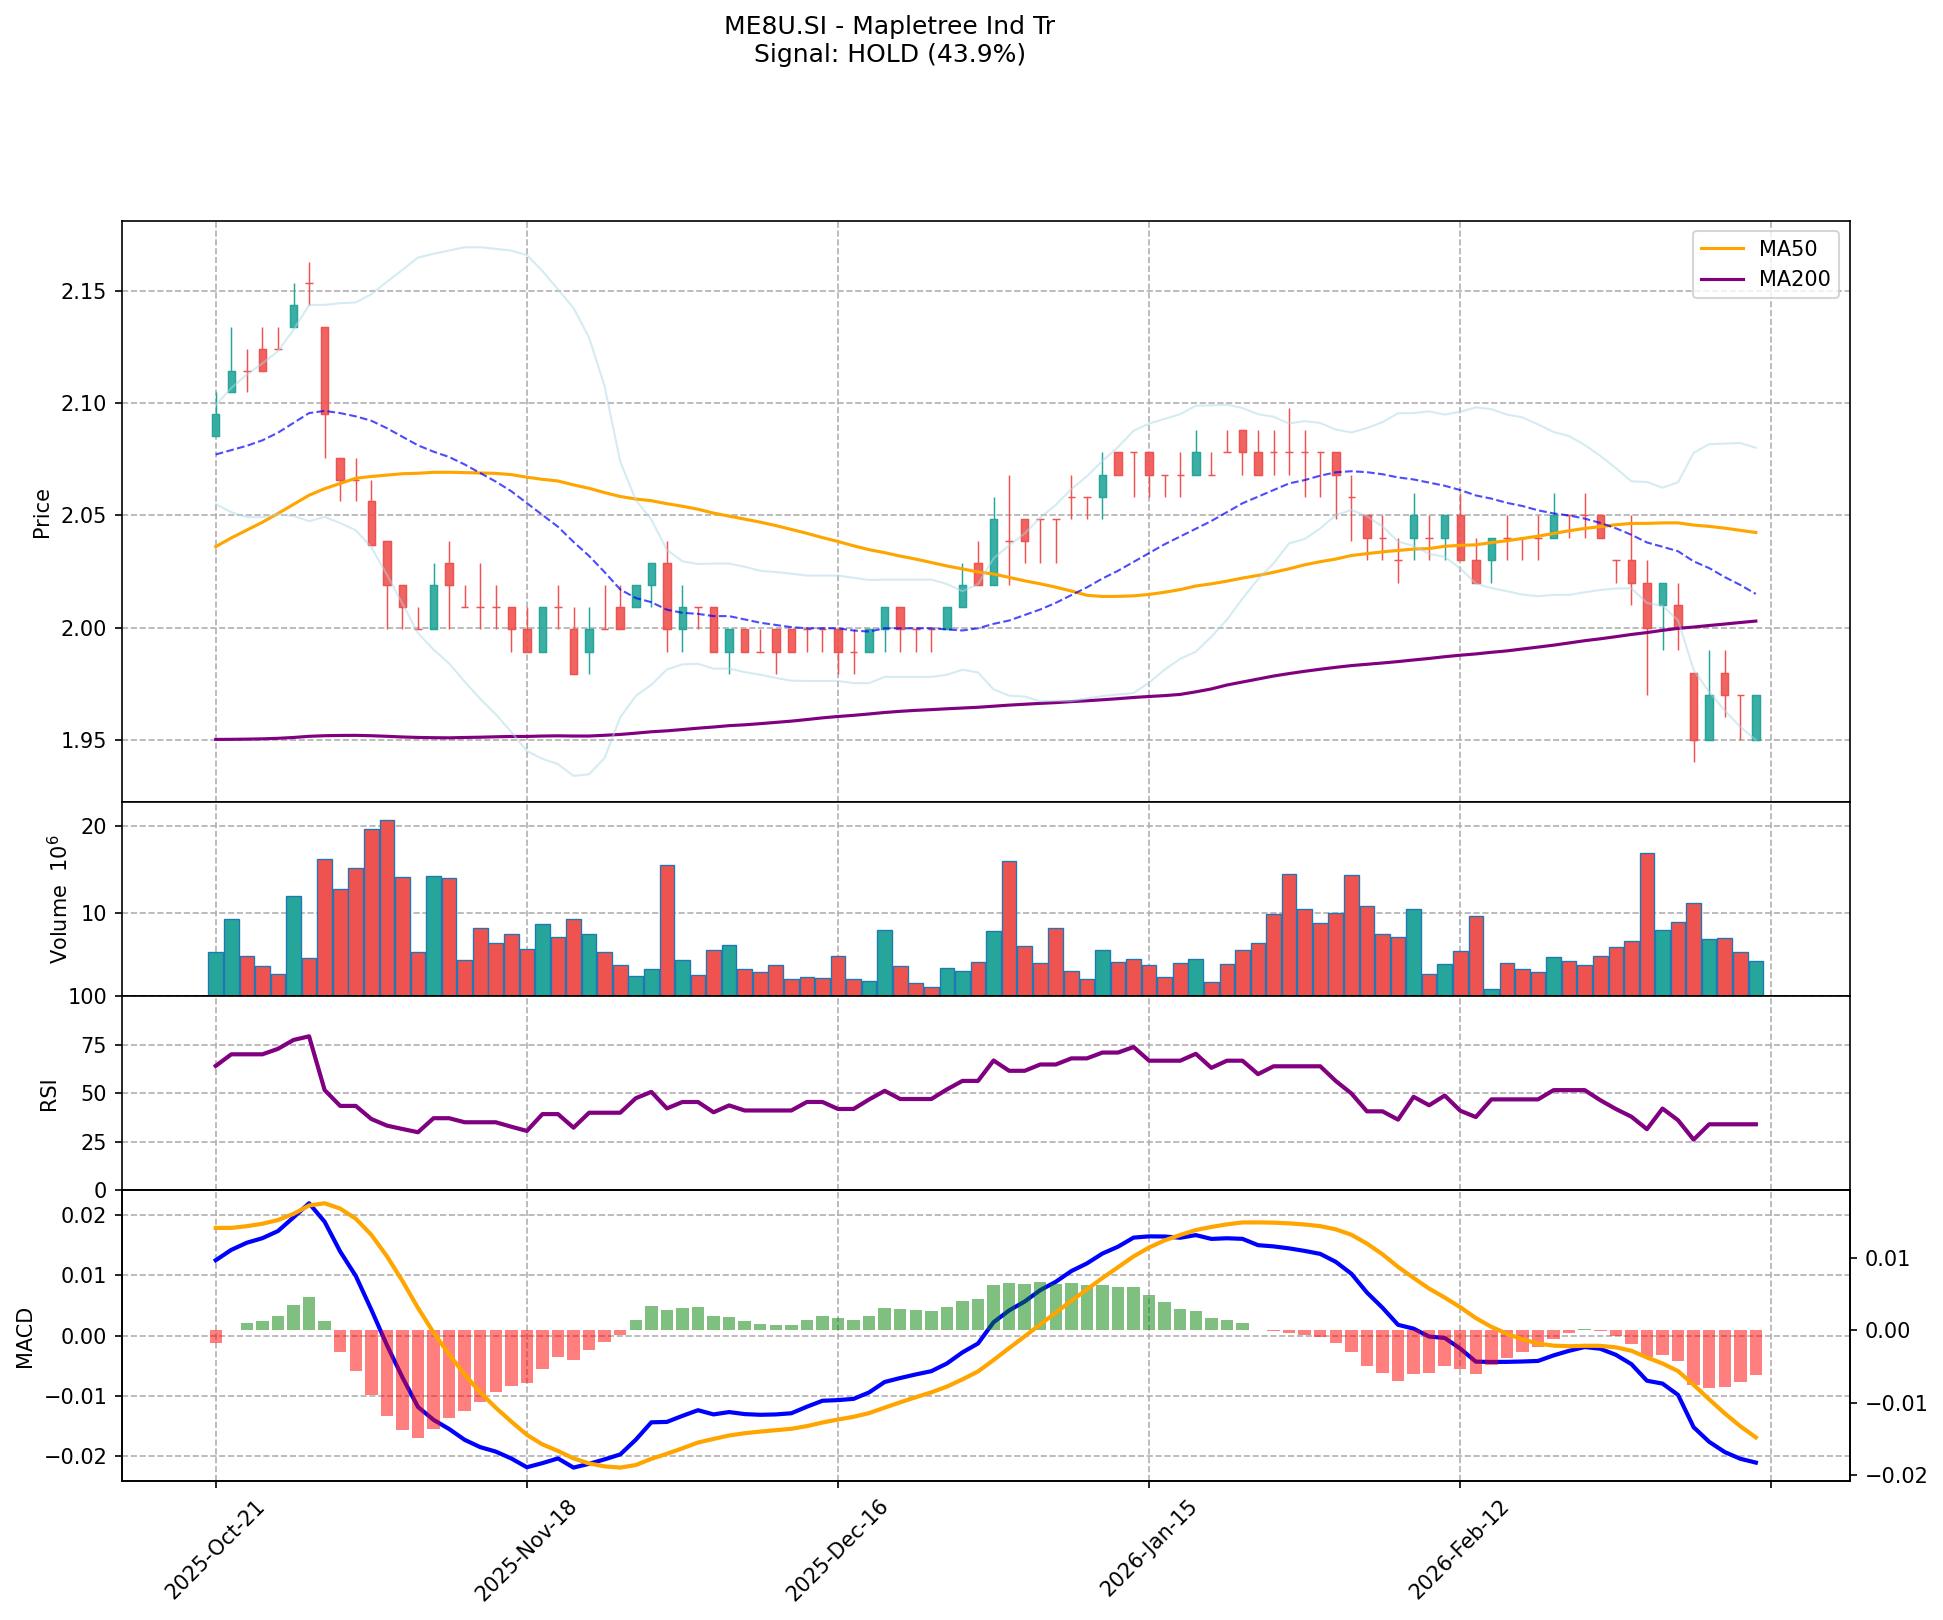
Task: Click the 75 tick on RSI axis
Action: [94, 1045]
